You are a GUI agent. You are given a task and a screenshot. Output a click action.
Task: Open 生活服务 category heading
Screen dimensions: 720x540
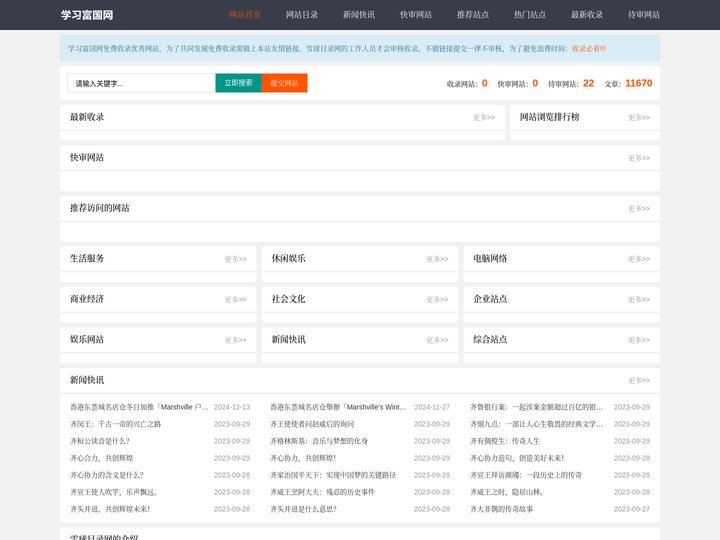coord(87,259)
